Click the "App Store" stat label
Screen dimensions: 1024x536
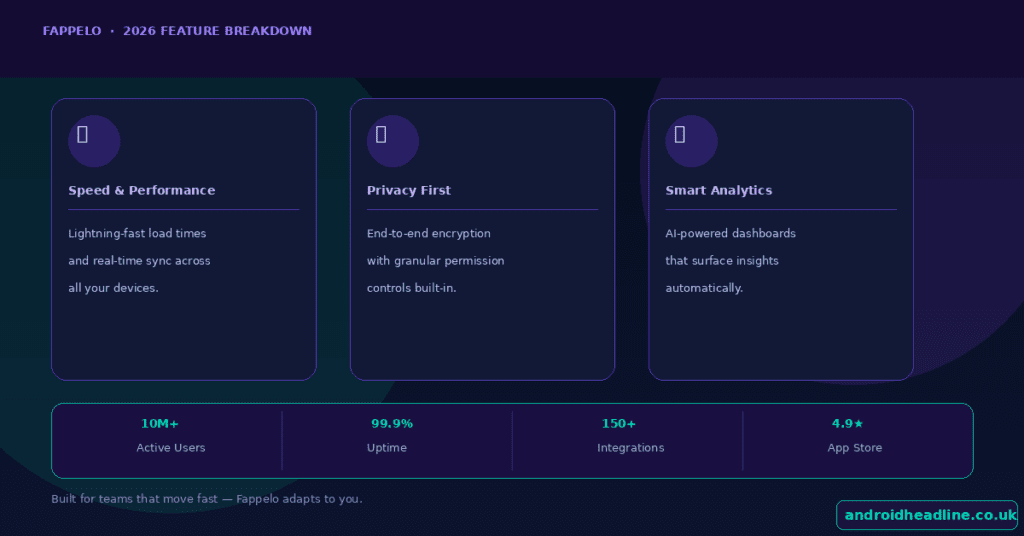(855, 448)
